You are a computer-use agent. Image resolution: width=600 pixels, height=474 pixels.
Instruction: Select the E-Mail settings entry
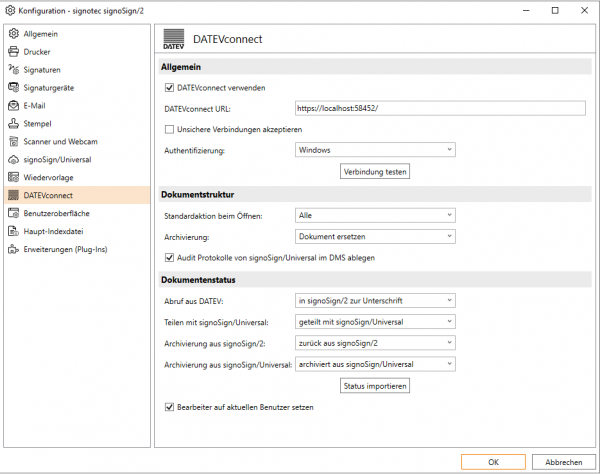click(x=77, y=106)
